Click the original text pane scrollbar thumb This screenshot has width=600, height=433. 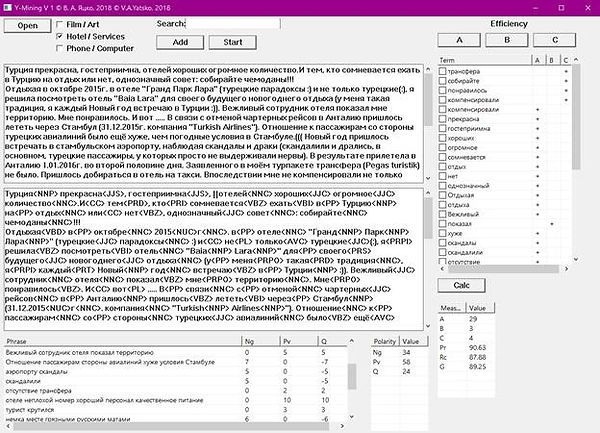tap(428, 99)
